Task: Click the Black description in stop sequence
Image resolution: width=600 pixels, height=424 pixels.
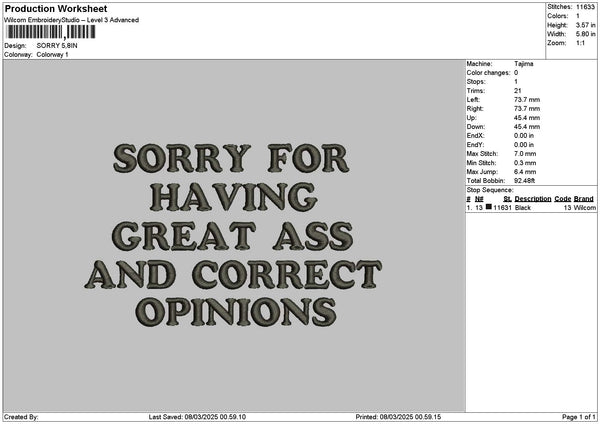Action: (x=523, y=208)
